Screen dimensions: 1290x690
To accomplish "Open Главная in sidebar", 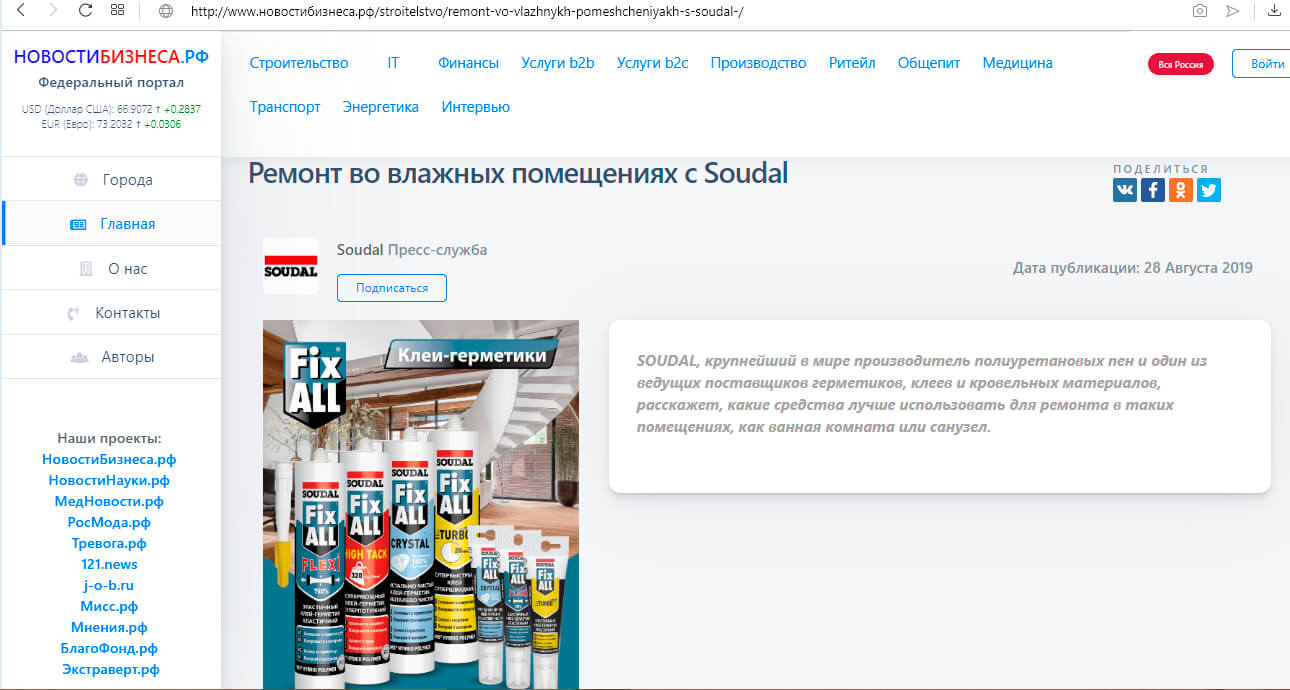I will click(111, 224).
